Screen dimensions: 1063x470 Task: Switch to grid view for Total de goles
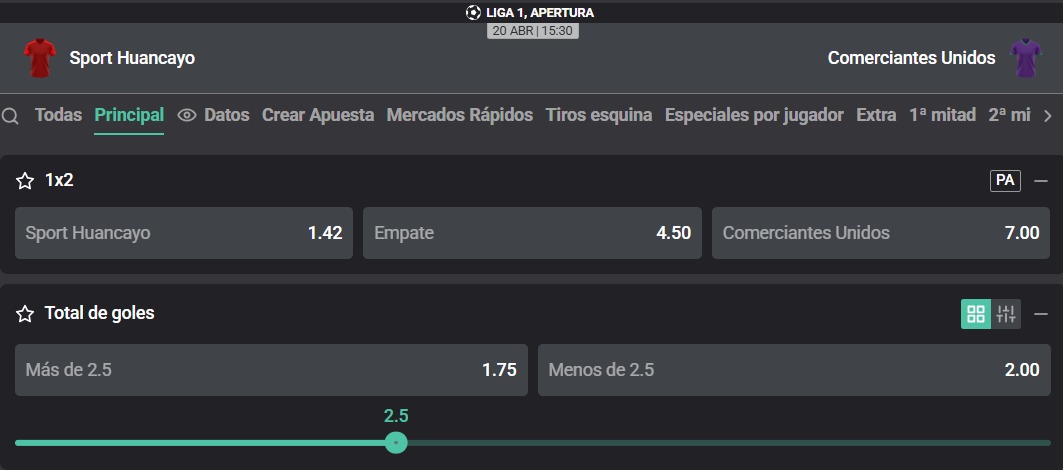(976, 314)
